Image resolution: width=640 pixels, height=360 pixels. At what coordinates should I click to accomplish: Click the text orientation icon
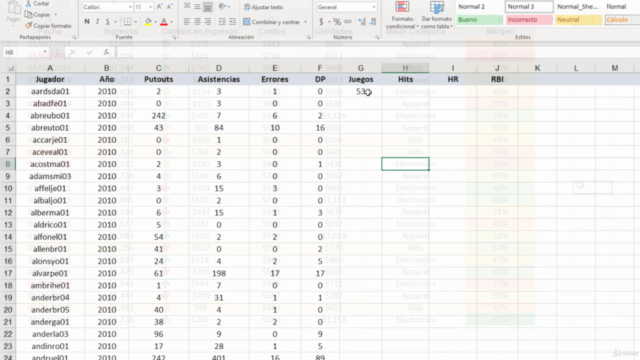coord(222,7)
